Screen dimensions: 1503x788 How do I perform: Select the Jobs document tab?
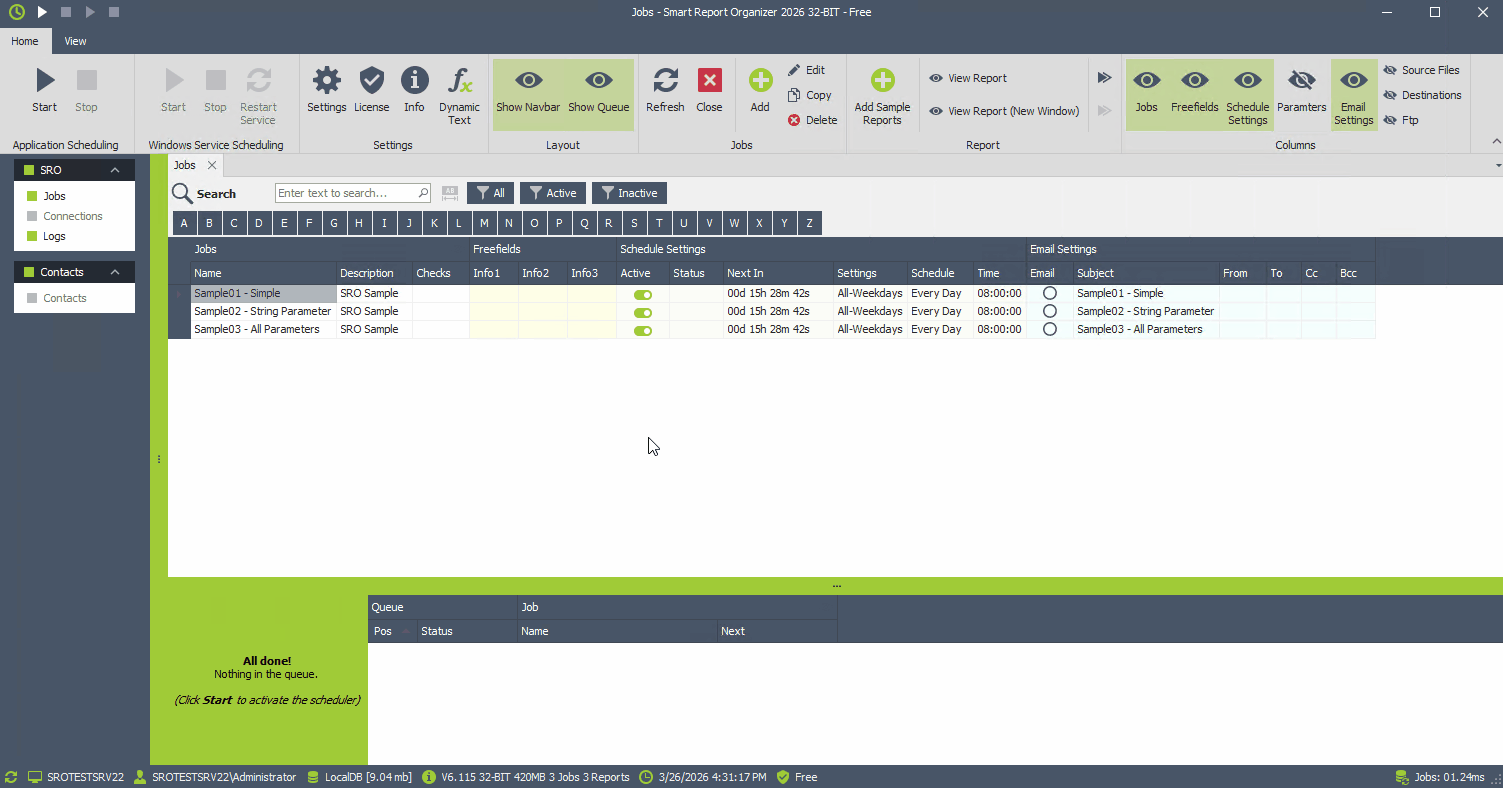[184, 164]
